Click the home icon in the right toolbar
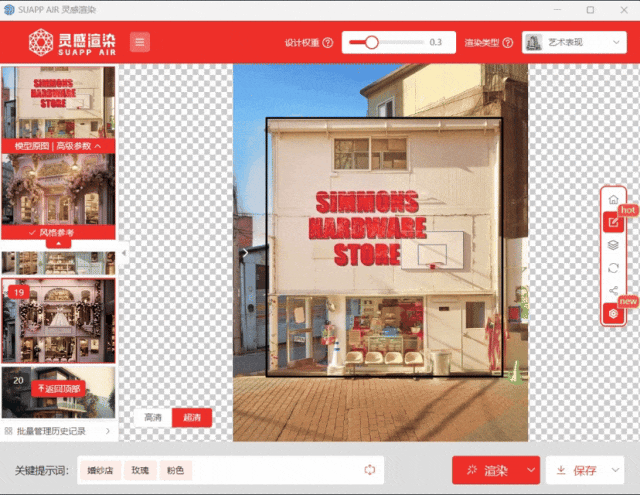This screenshot has height=495, width=640. (x=613, y=200)
